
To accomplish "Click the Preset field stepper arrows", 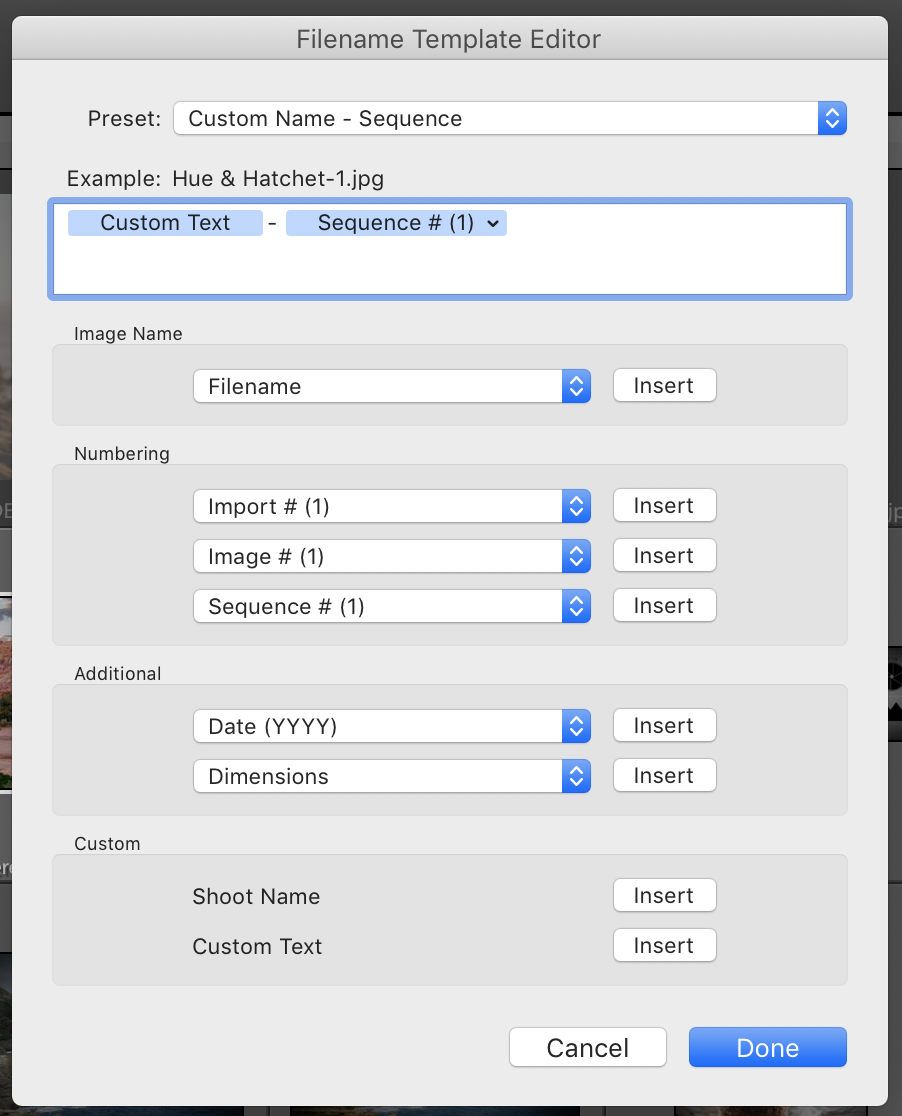I will (x=832, y=118).
